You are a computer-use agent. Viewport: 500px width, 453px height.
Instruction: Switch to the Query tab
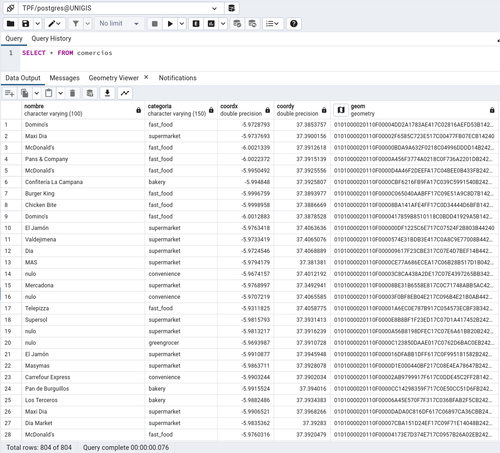click(x=14, y=39)
